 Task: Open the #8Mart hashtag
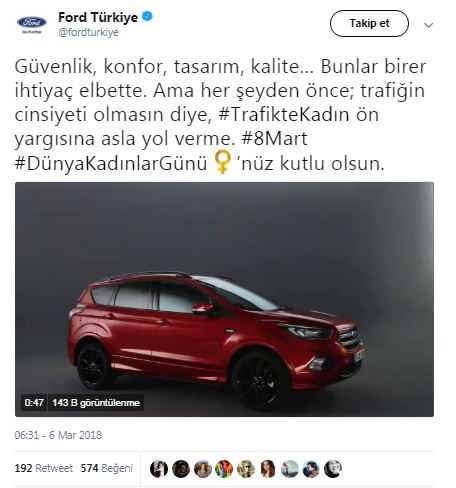274,139
